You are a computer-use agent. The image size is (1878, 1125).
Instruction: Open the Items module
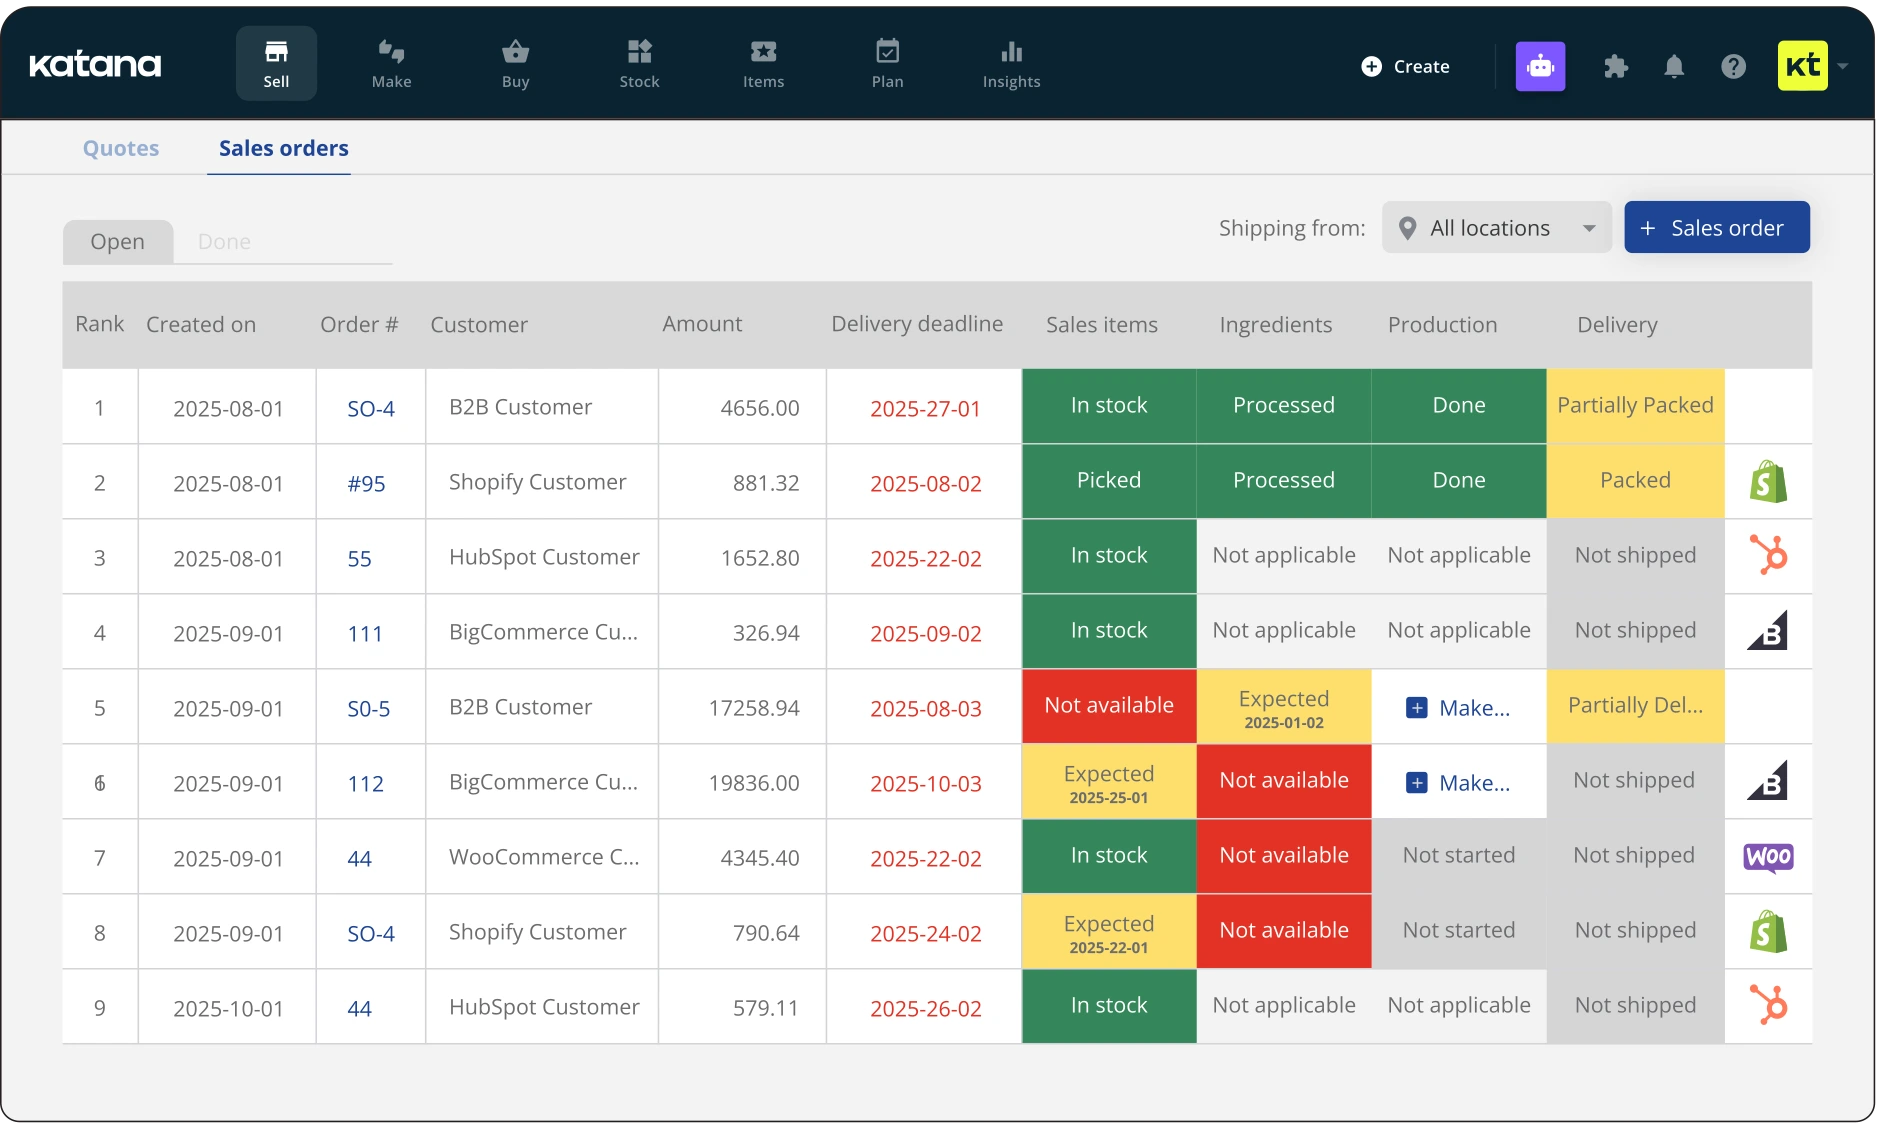[x=763, y=63]
